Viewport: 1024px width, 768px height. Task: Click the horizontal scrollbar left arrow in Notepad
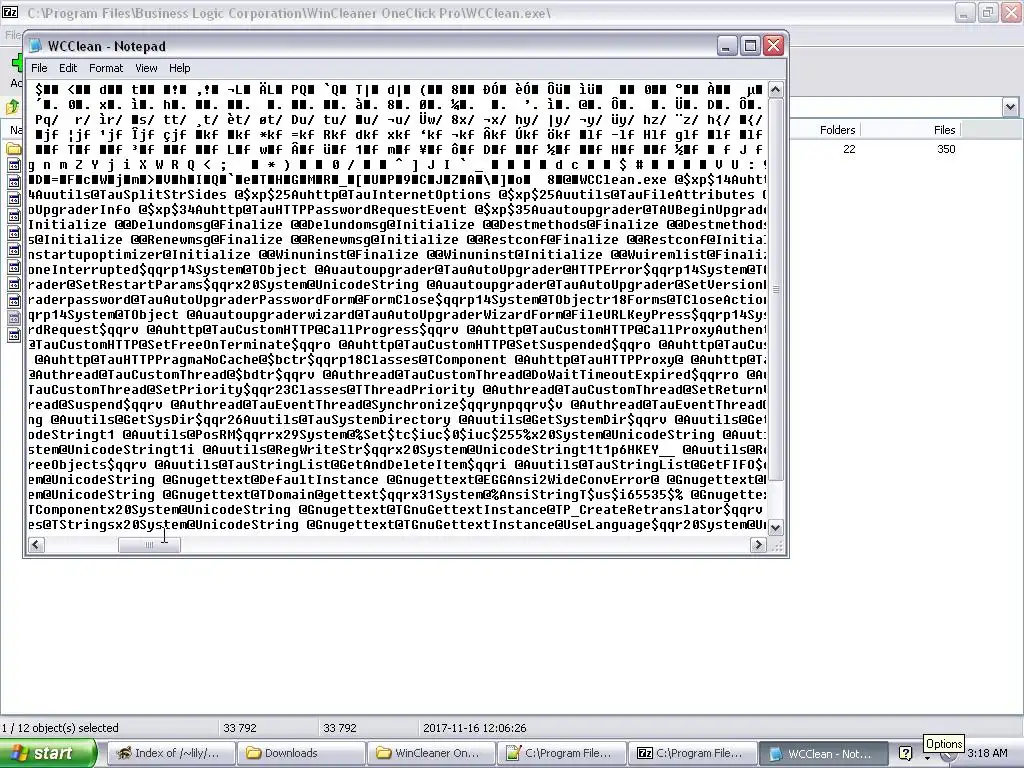37,545
